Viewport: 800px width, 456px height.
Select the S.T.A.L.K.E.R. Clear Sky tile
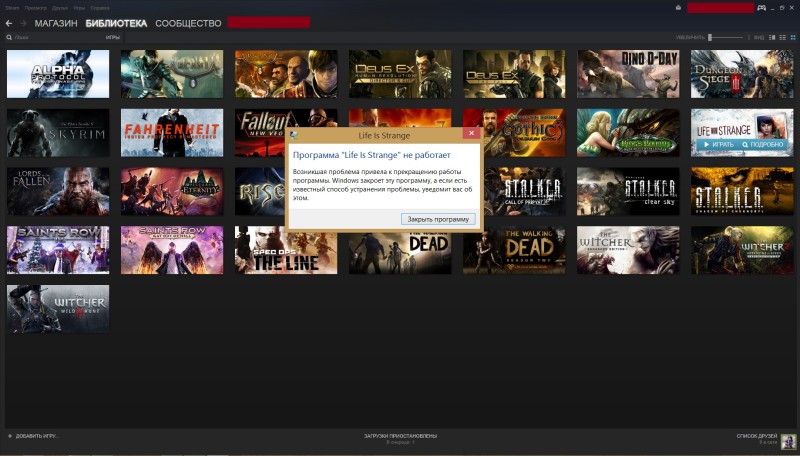coord(628,191)
